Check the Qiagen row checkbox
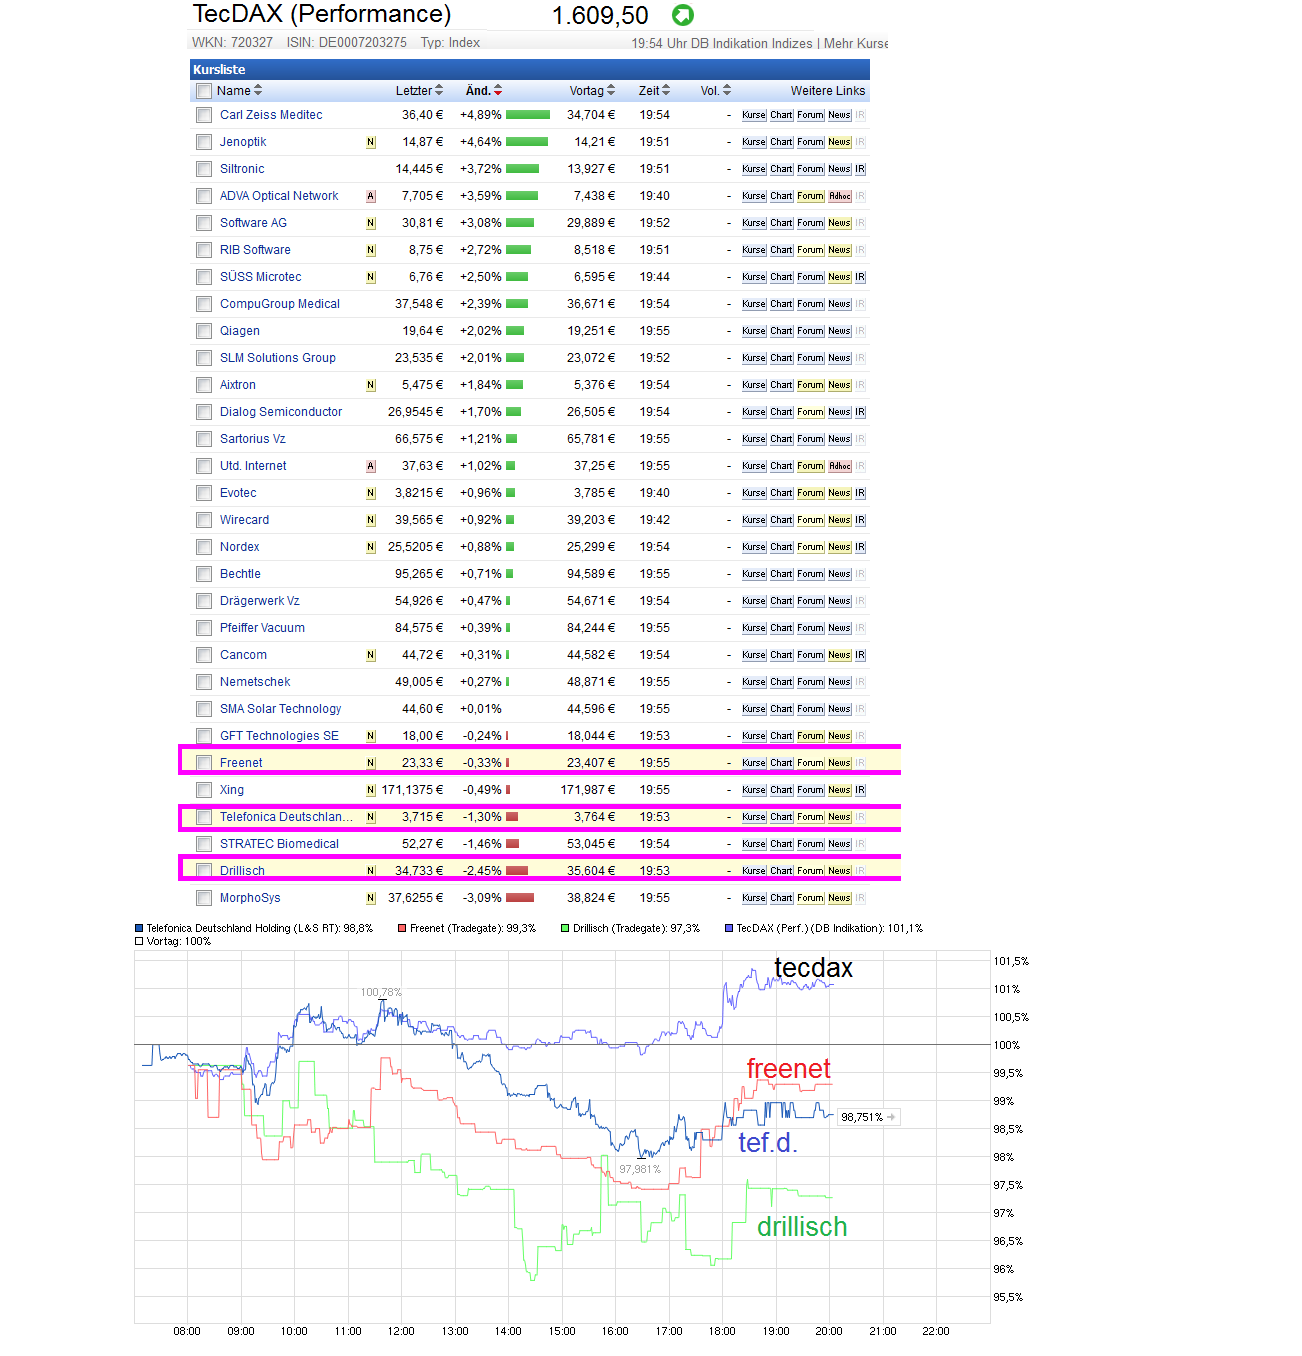 (204, 331)
